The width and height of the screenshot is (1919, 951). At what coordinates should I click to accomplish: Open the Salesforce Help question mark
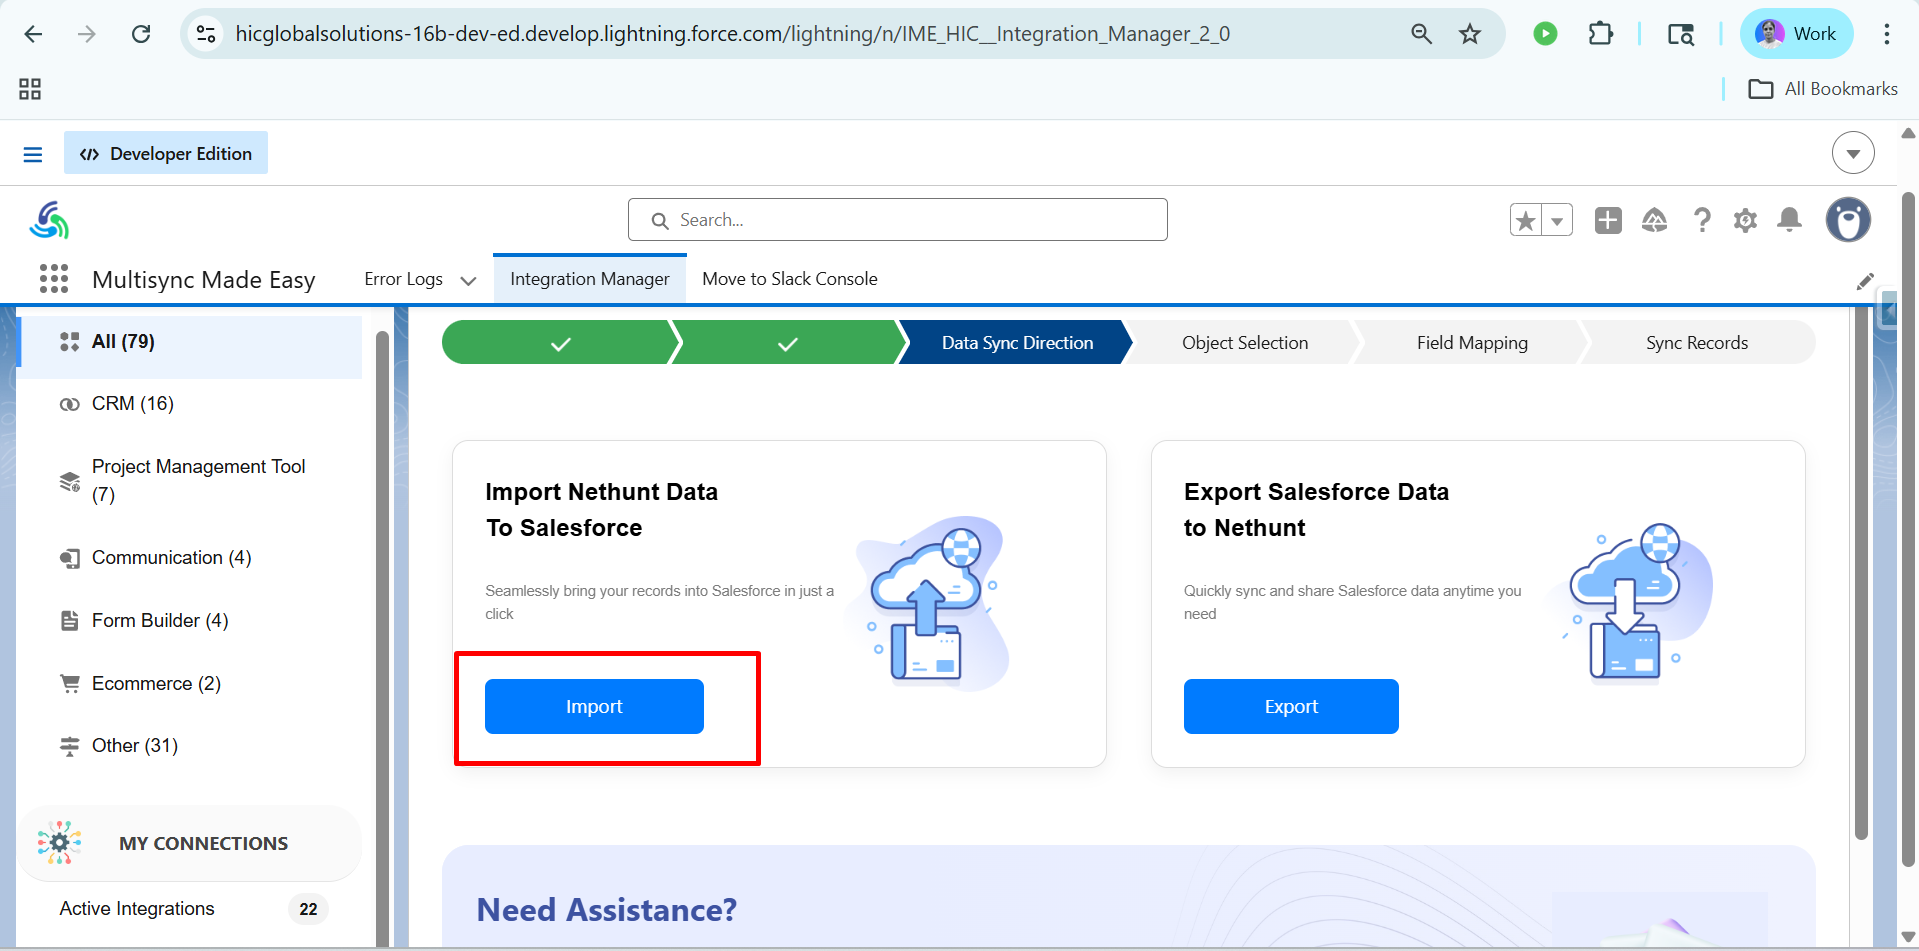pyautogui.click(x=1702, y=220)
